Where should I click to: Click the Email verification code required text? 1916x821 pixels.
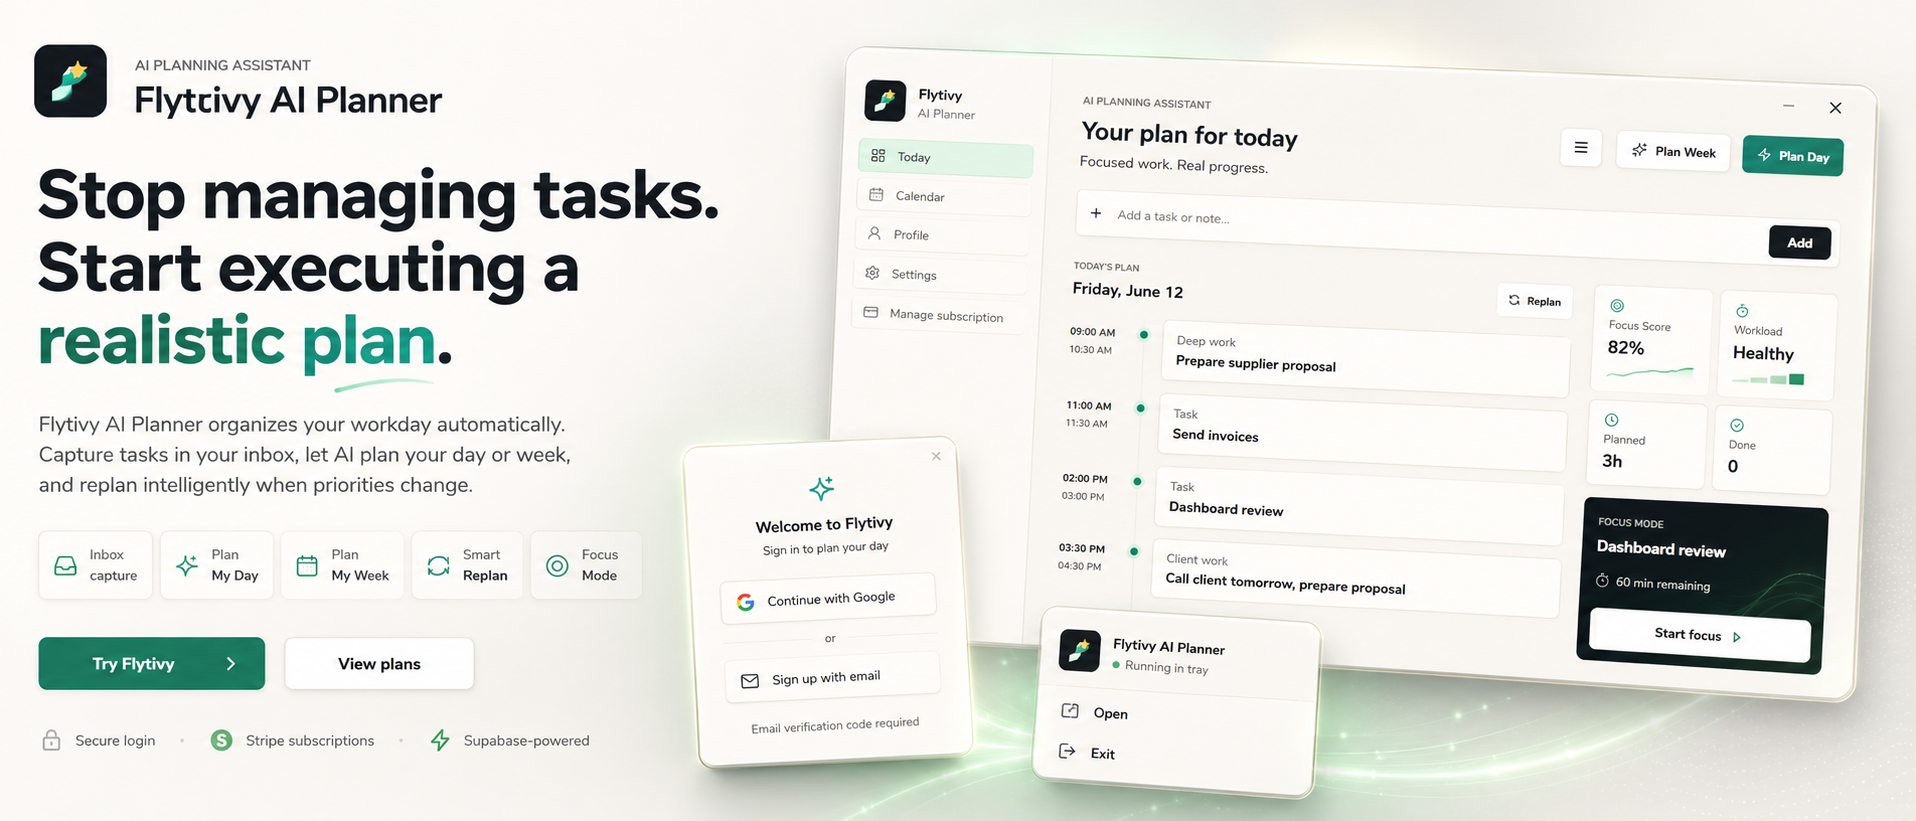pos(835,725)
